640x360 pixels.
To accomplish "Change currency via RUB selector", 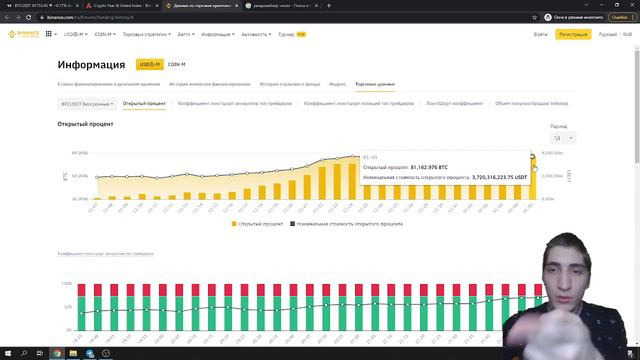I will click(627, 34).
